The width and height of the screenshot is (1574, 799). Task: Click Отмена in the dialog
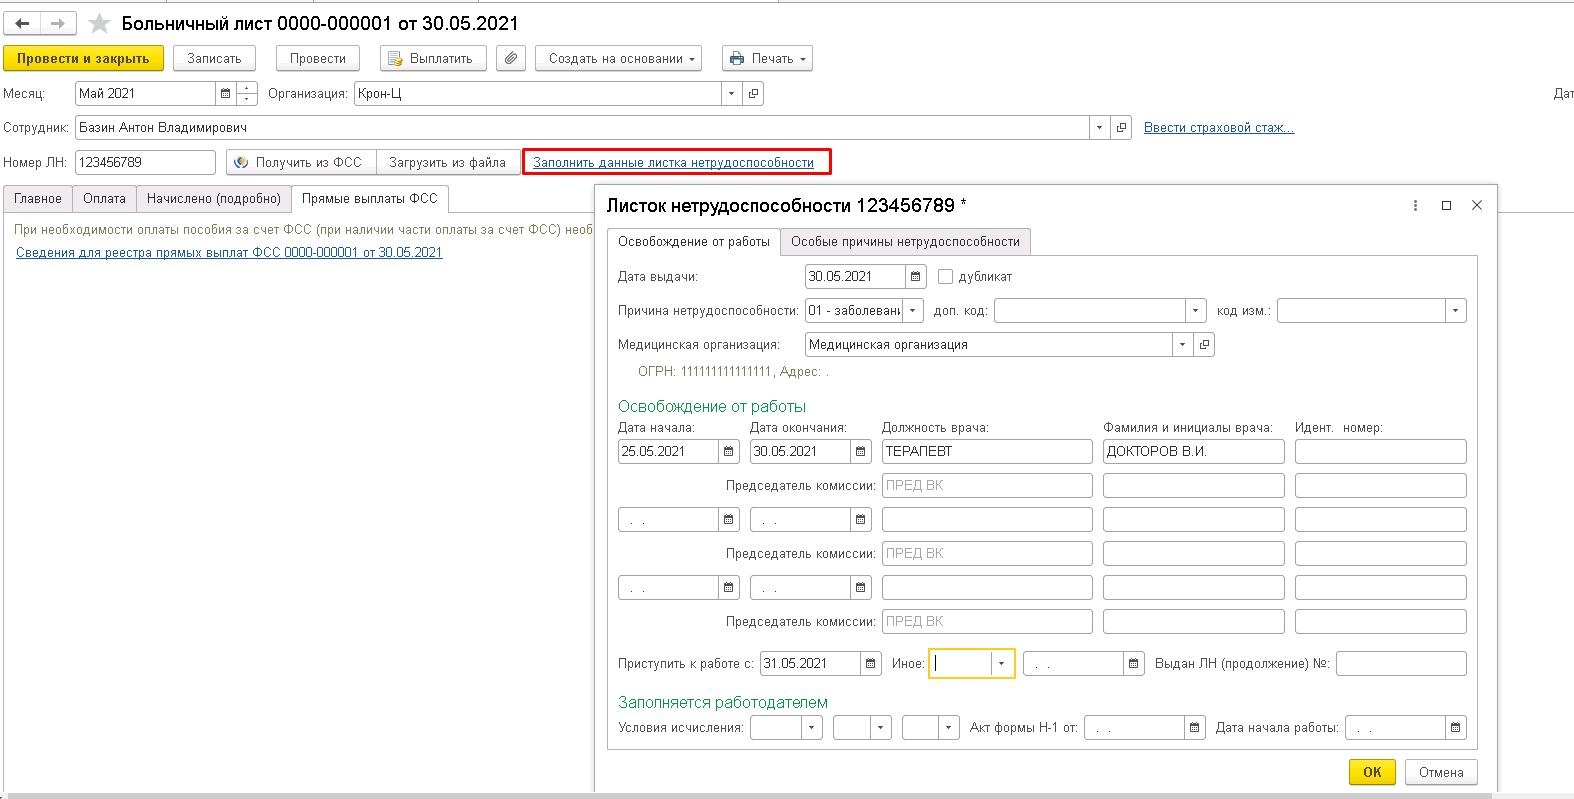(1441, 772)
